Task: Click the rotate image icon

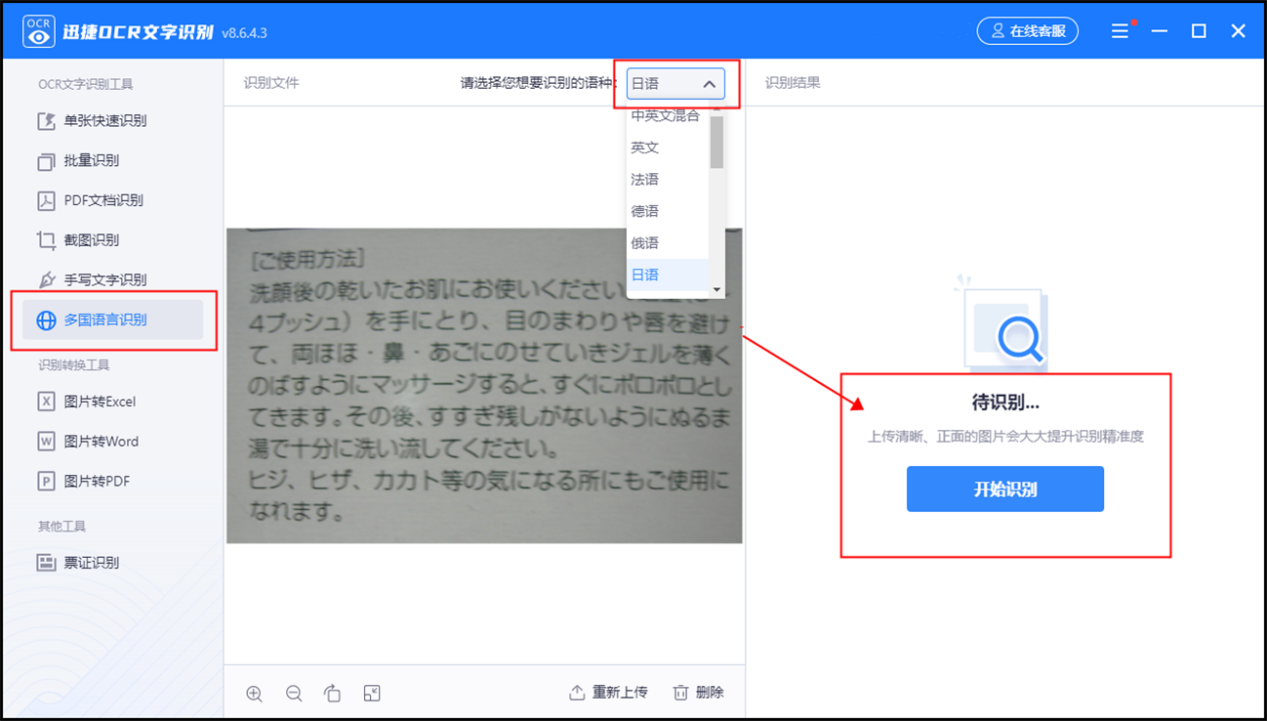Action: pyautogui.click(x=333, y=693)
